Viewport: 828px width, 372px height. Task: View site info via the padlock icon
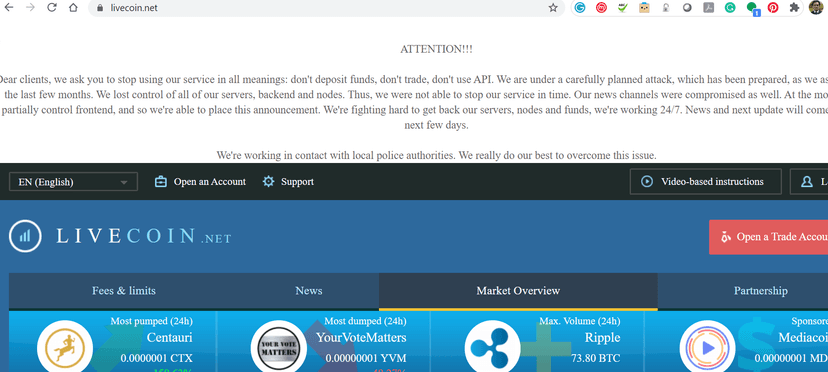tap(101, 8)
